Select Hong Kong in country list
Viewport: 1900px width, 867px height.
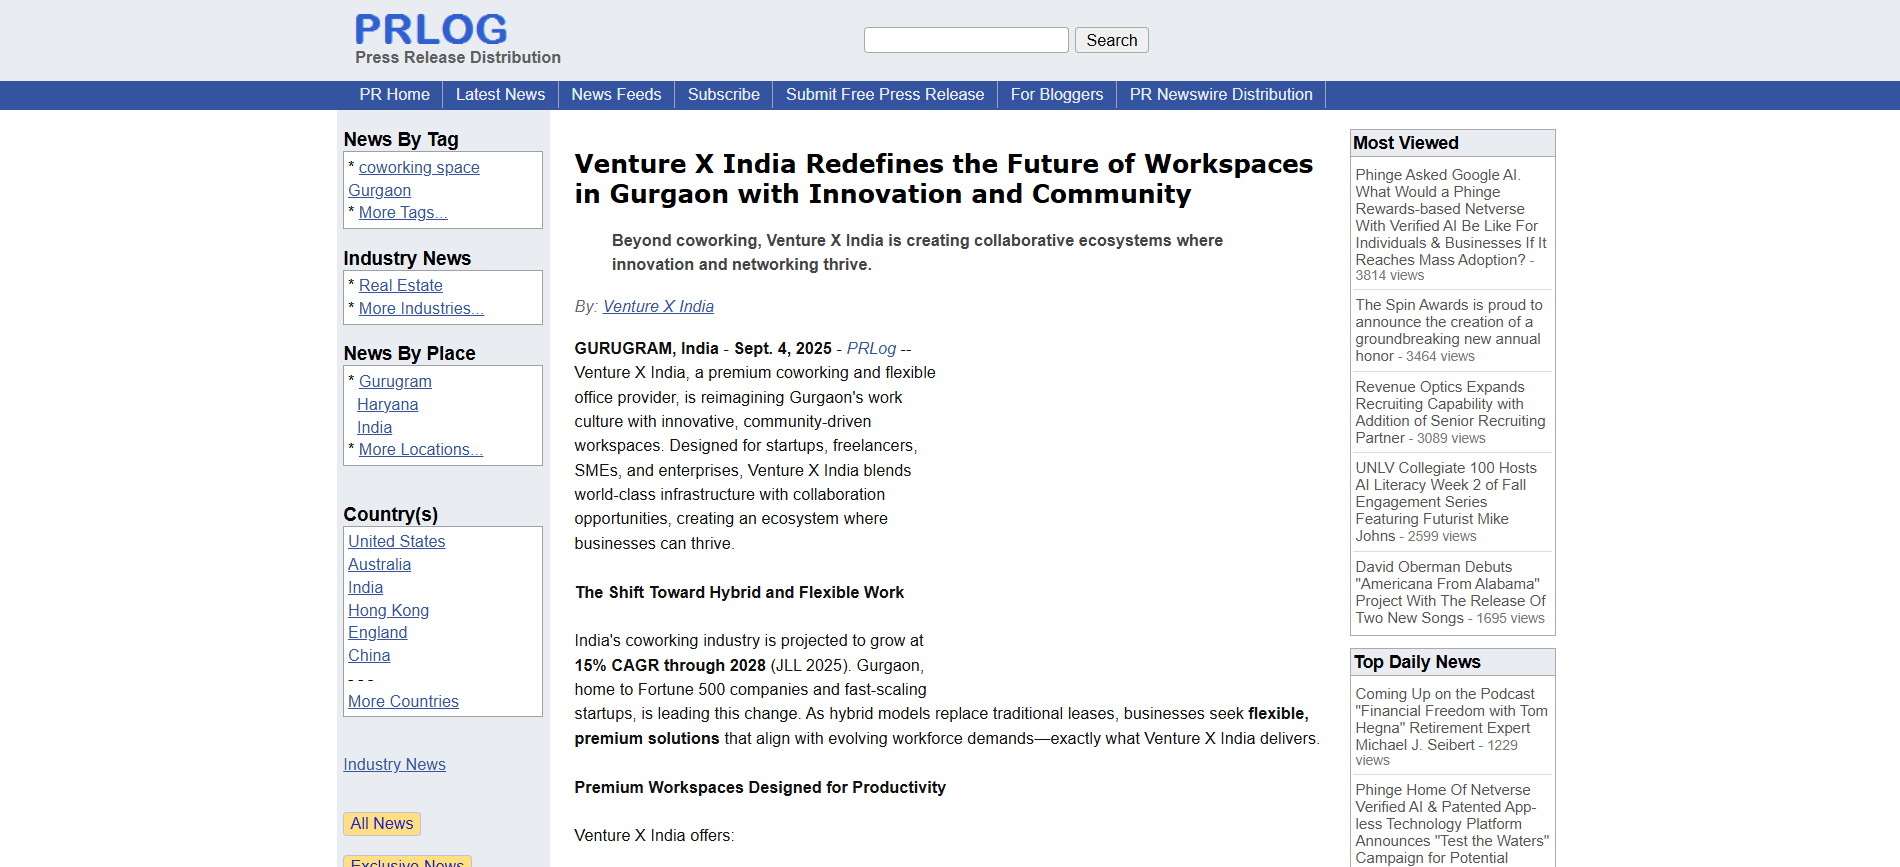tap(388, 611)
